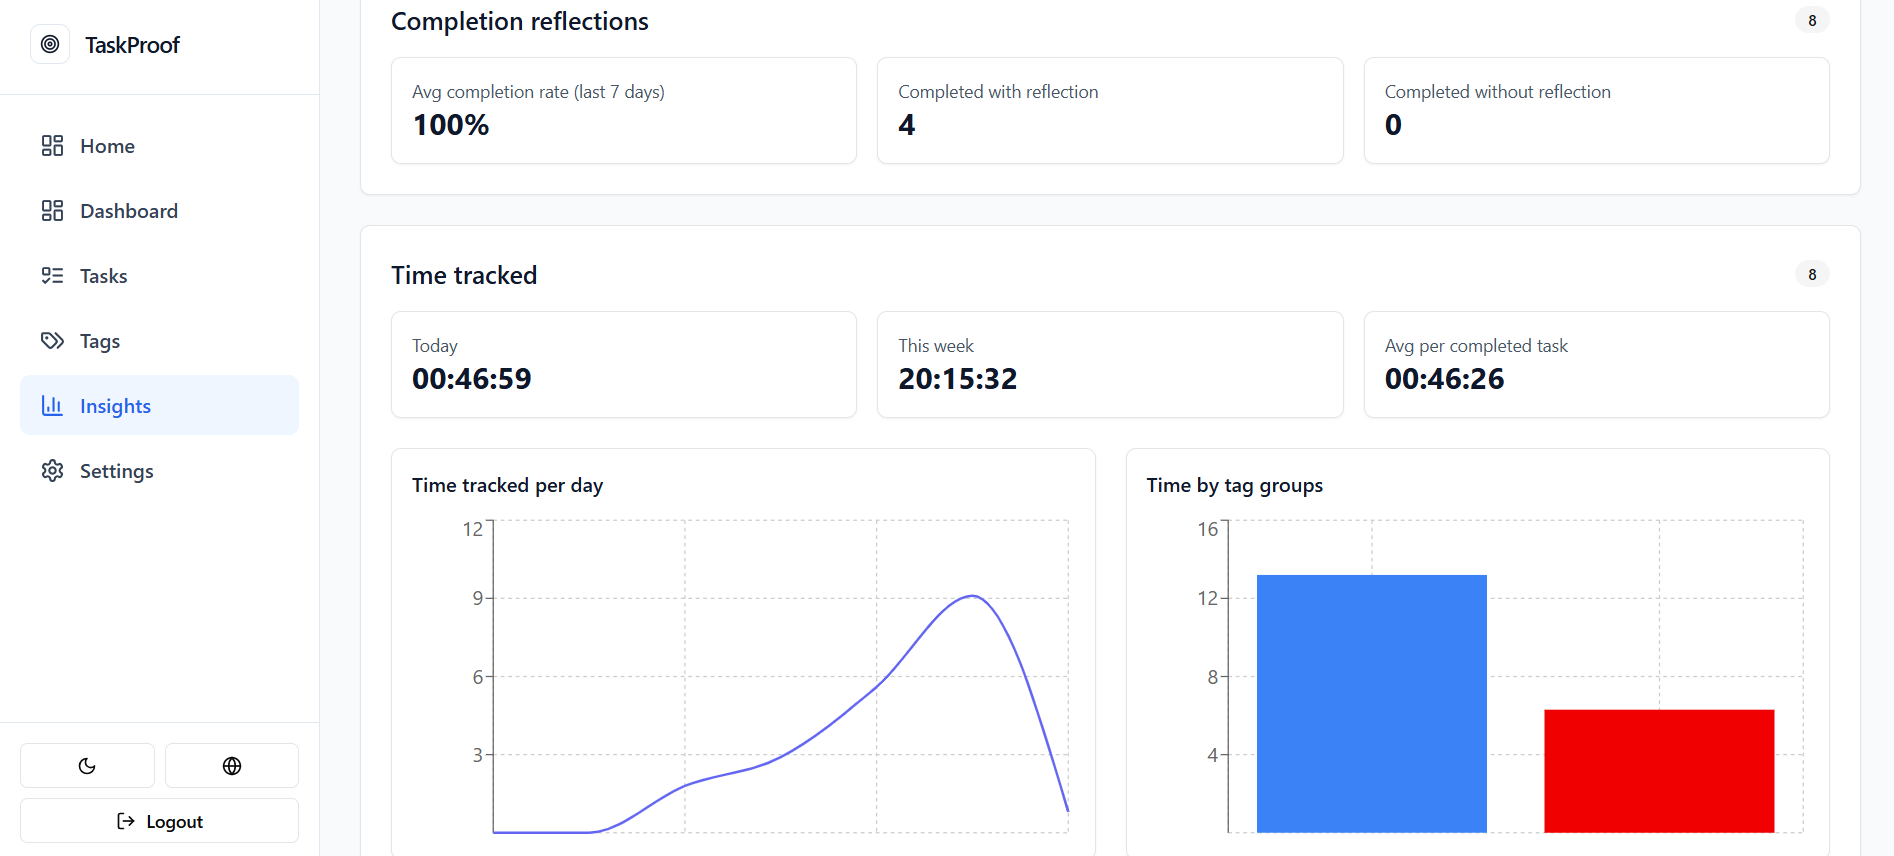This screenshot has width=1894, height=856.
Task: Click the logout arrow icon
Action: coord(124,820)
